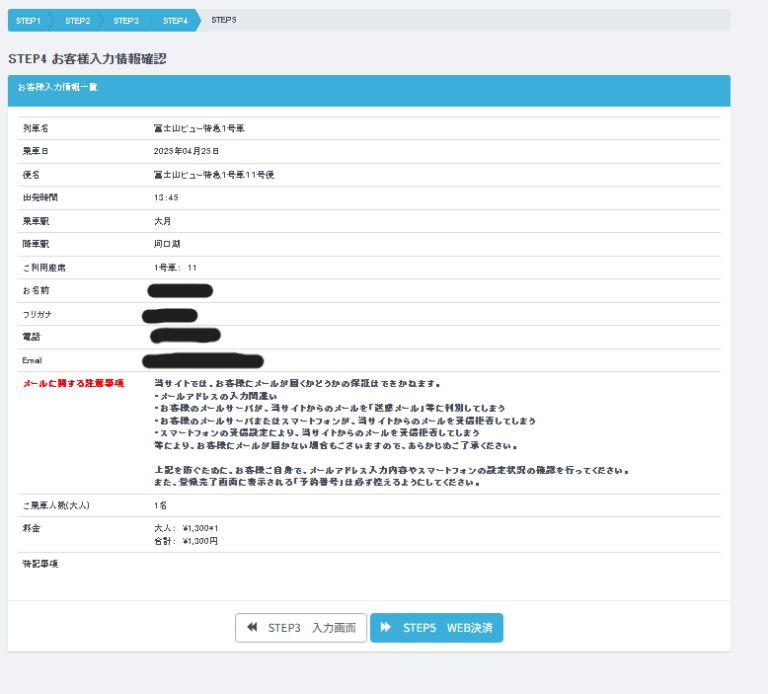Click the boarding station 大月 value
Image resolution: width=768 pixels, height=694 pixels.
[163, 221]
